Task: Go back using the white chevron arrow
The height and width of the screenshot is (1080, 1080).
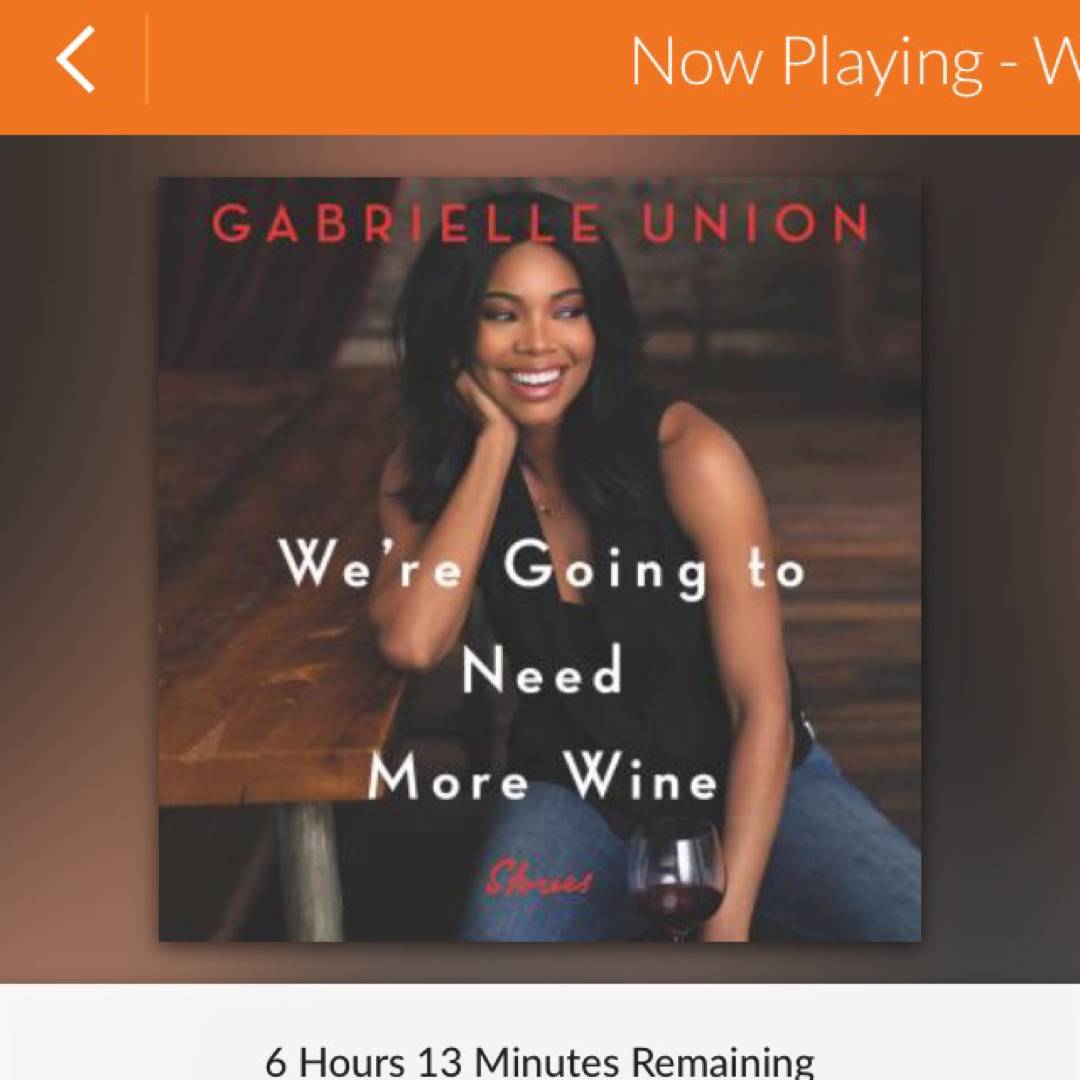Action: click(x=75, y=60)
